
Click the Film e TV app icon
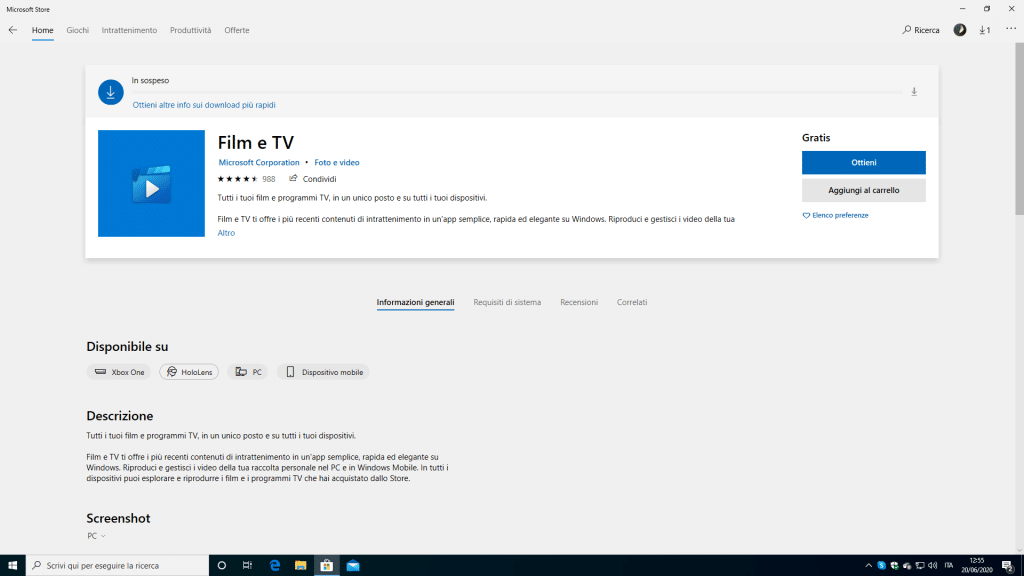tap(151, 184)
